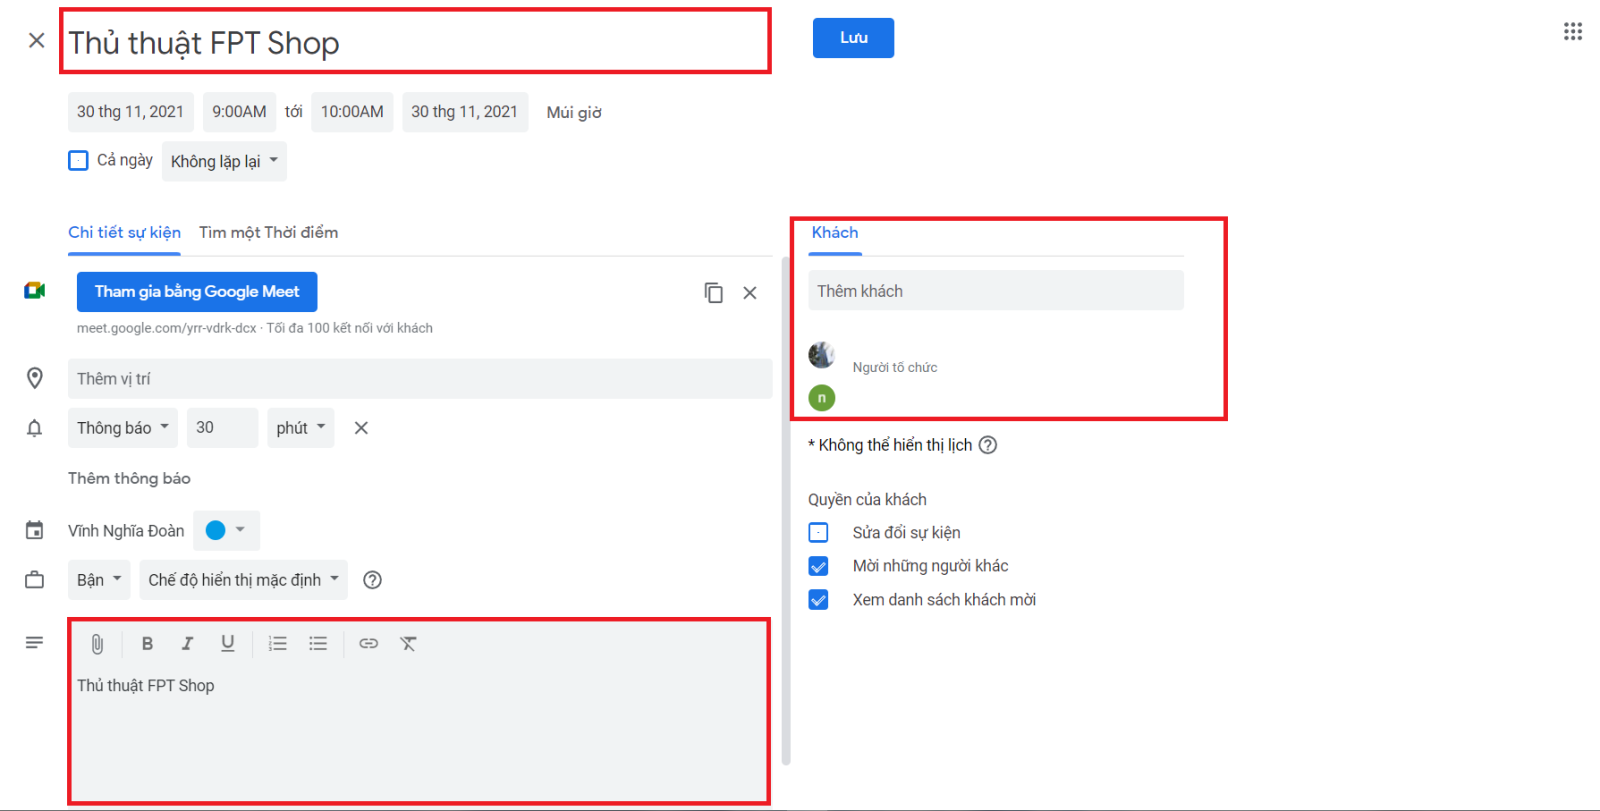This screenshot has width=1600, height=811.
Task: Save the event with Lưu button
Action: [853, 38]
